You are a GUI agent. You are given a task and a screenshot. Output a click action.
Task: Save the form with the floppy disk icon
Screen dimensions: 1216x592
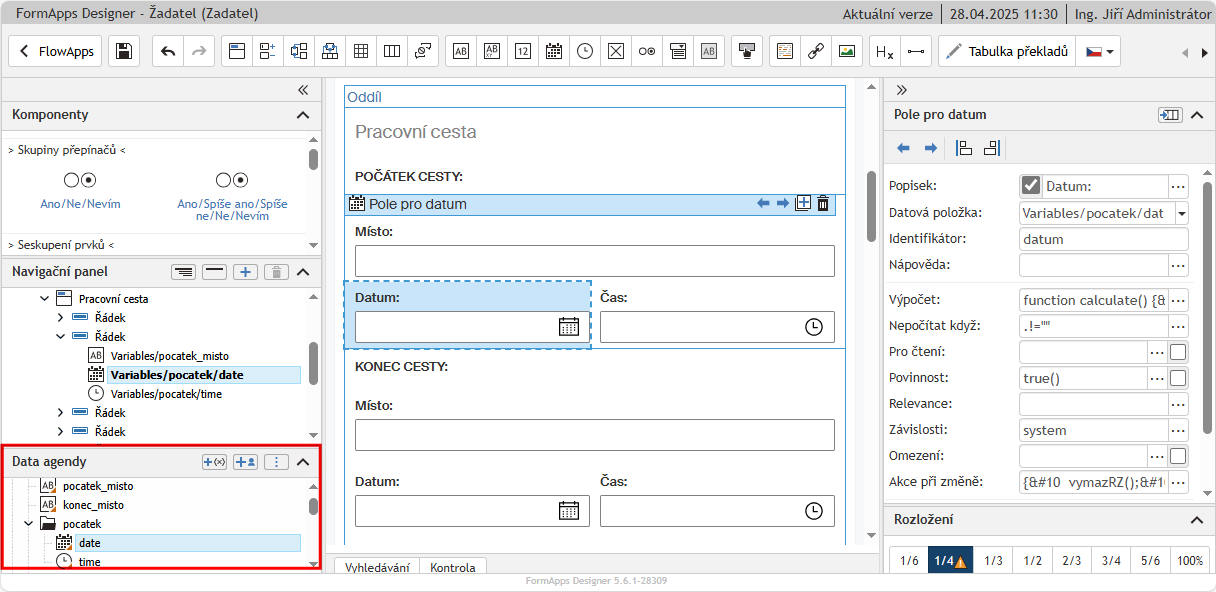pyautogui.click(x=123, y=51)
